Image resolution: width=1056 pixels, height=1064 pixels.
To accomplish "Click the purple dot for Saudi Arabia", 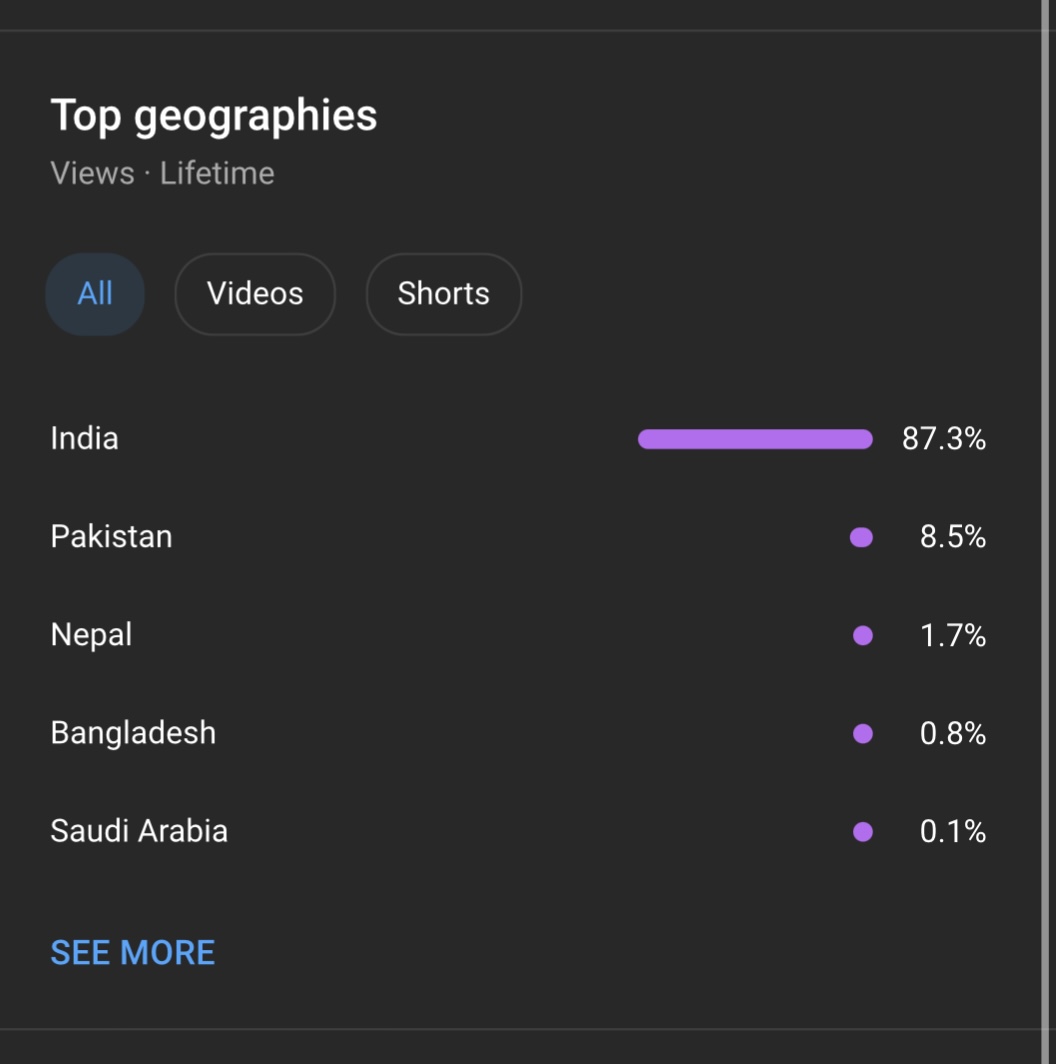I will [863, 832].
